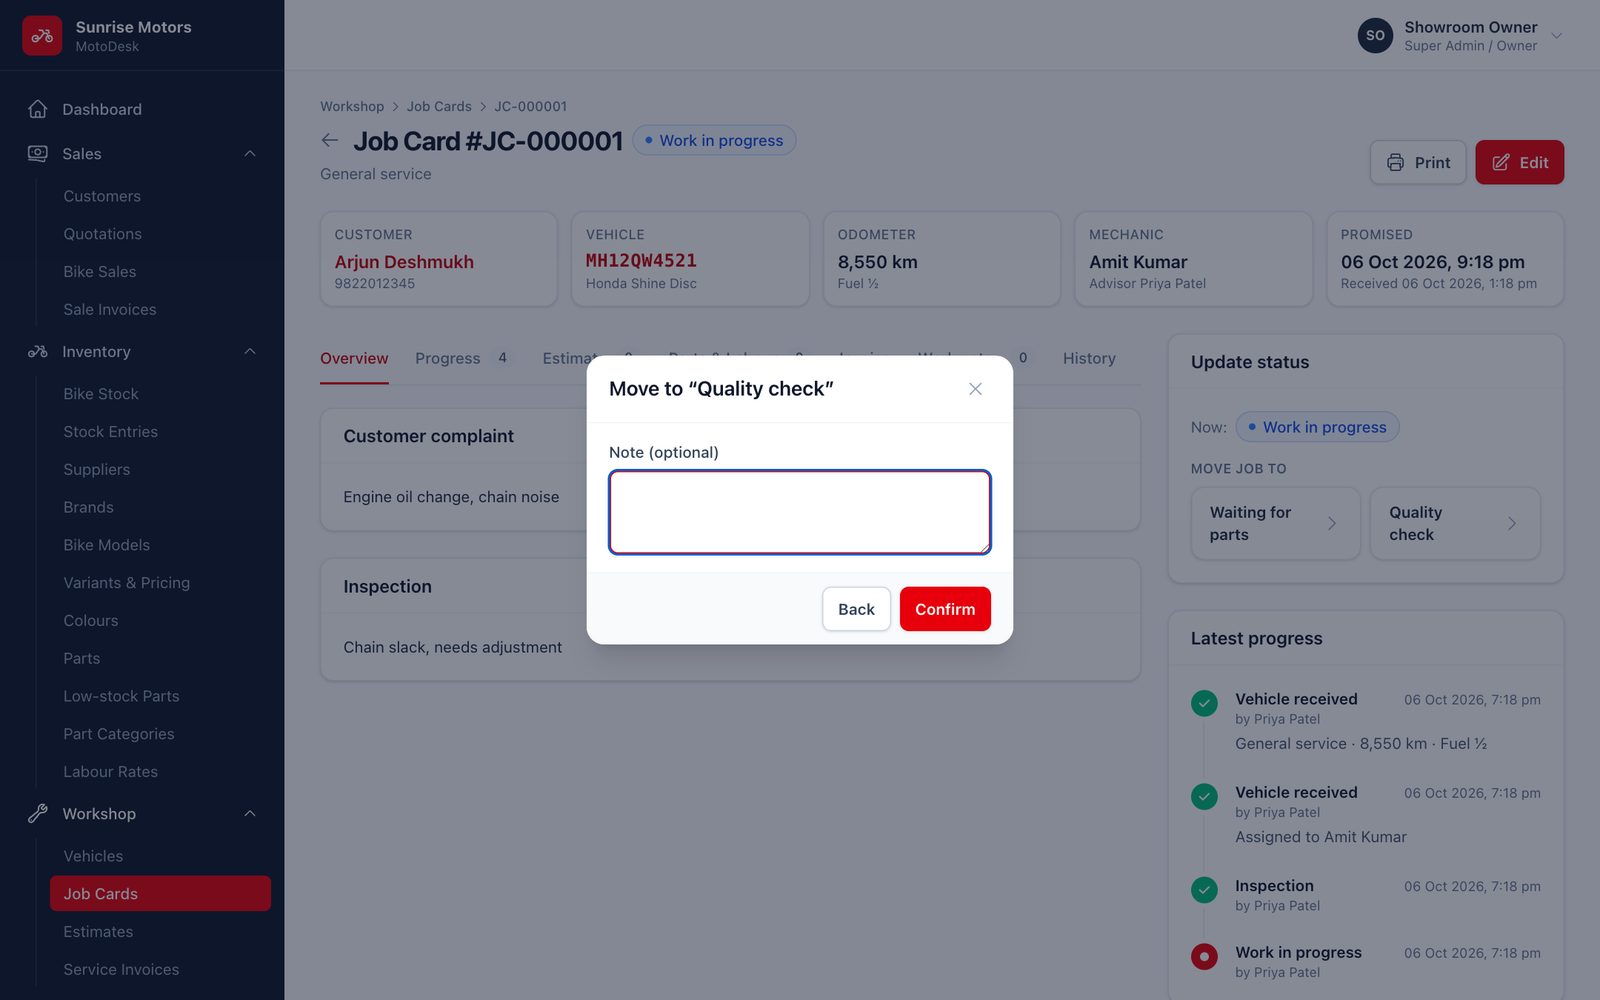Open Variants & Pricing in the sidebar
The width and height of the screenshot is (1600, 1000).
pos(127,583)
